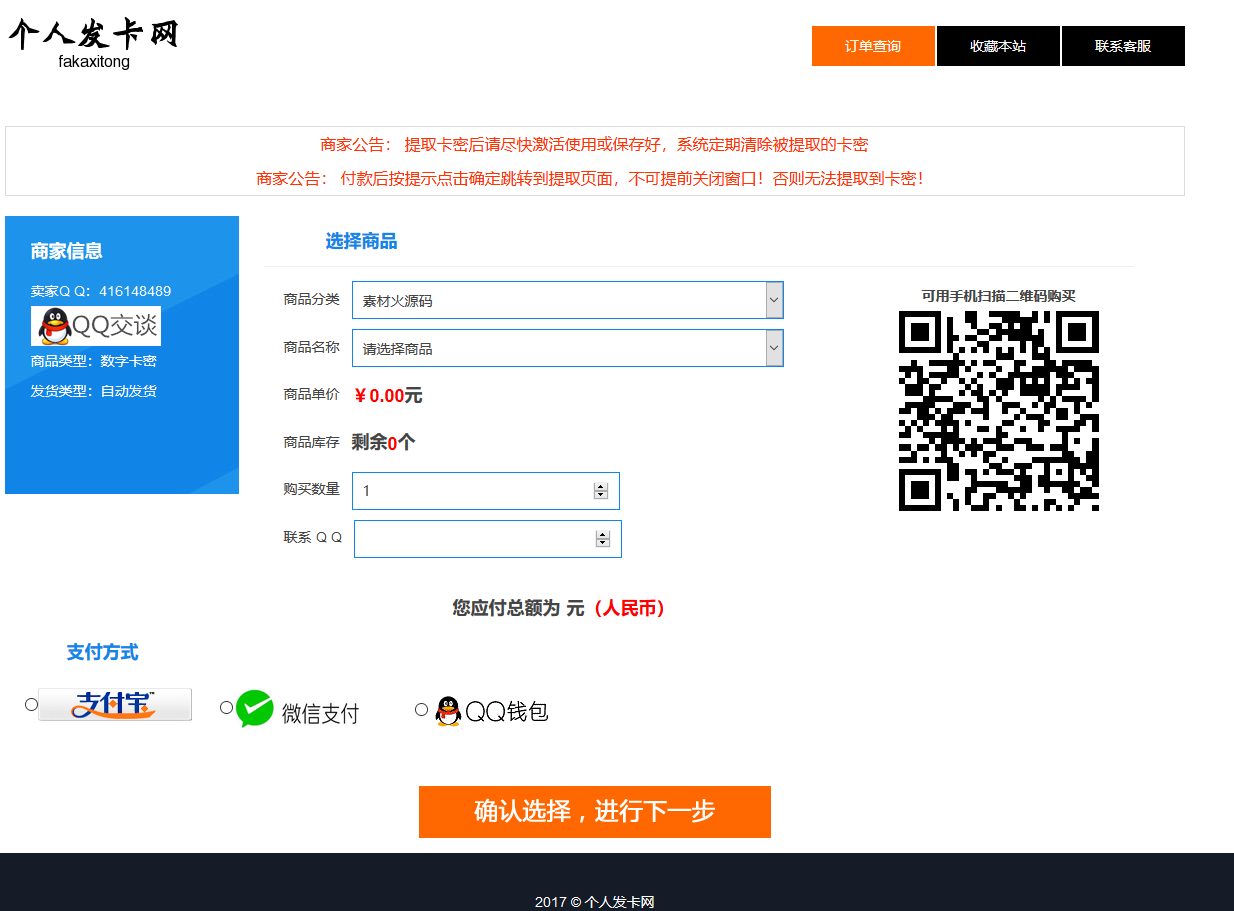Click the 联系QQ field up spinner
Viewport: 1234px width, 911px height.
[x=603, y=535]
